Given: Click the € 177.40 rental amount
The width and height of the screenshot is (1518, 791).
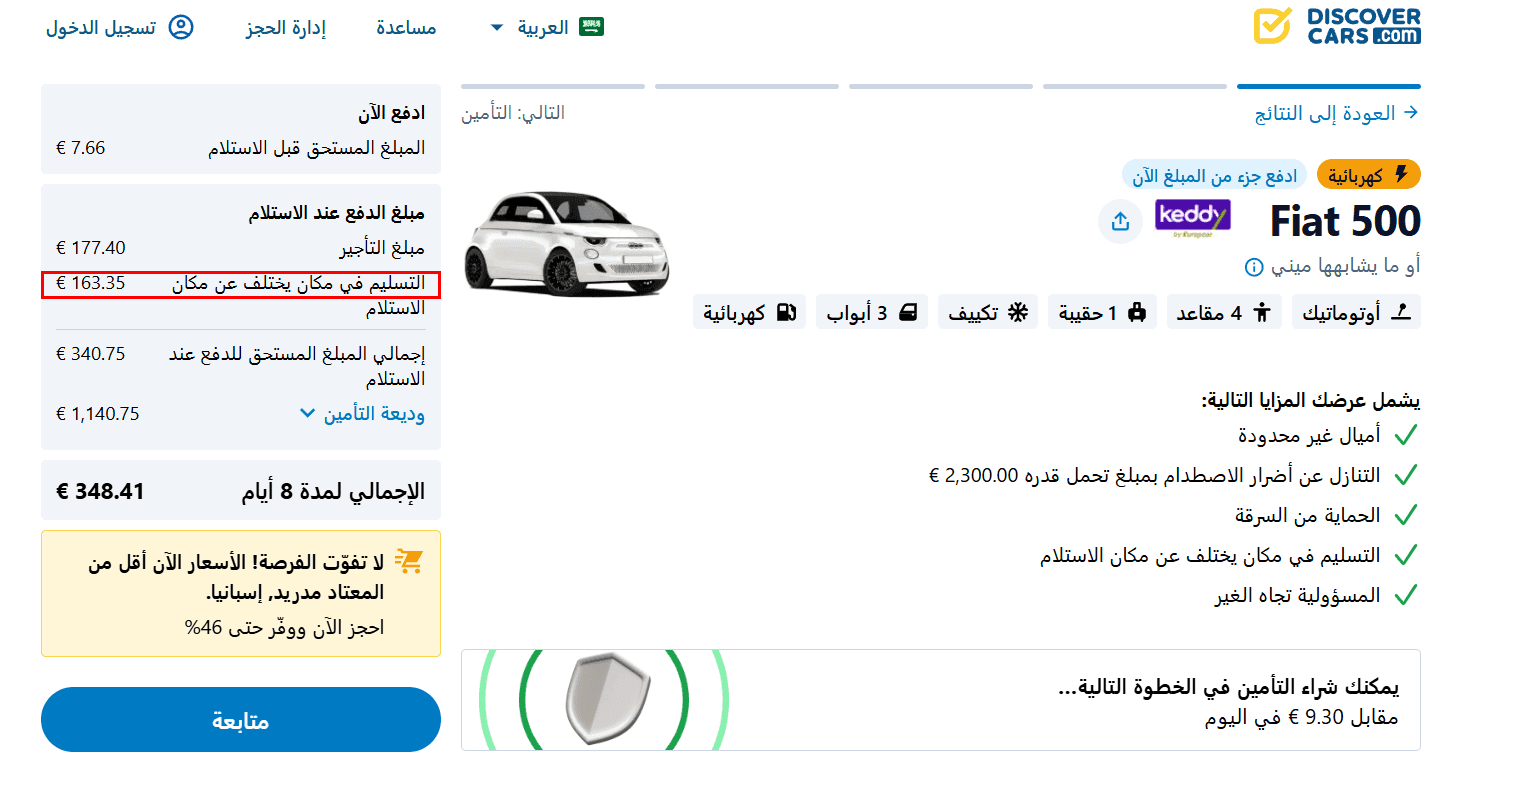Looking at the screenshot, I should 91,248.
